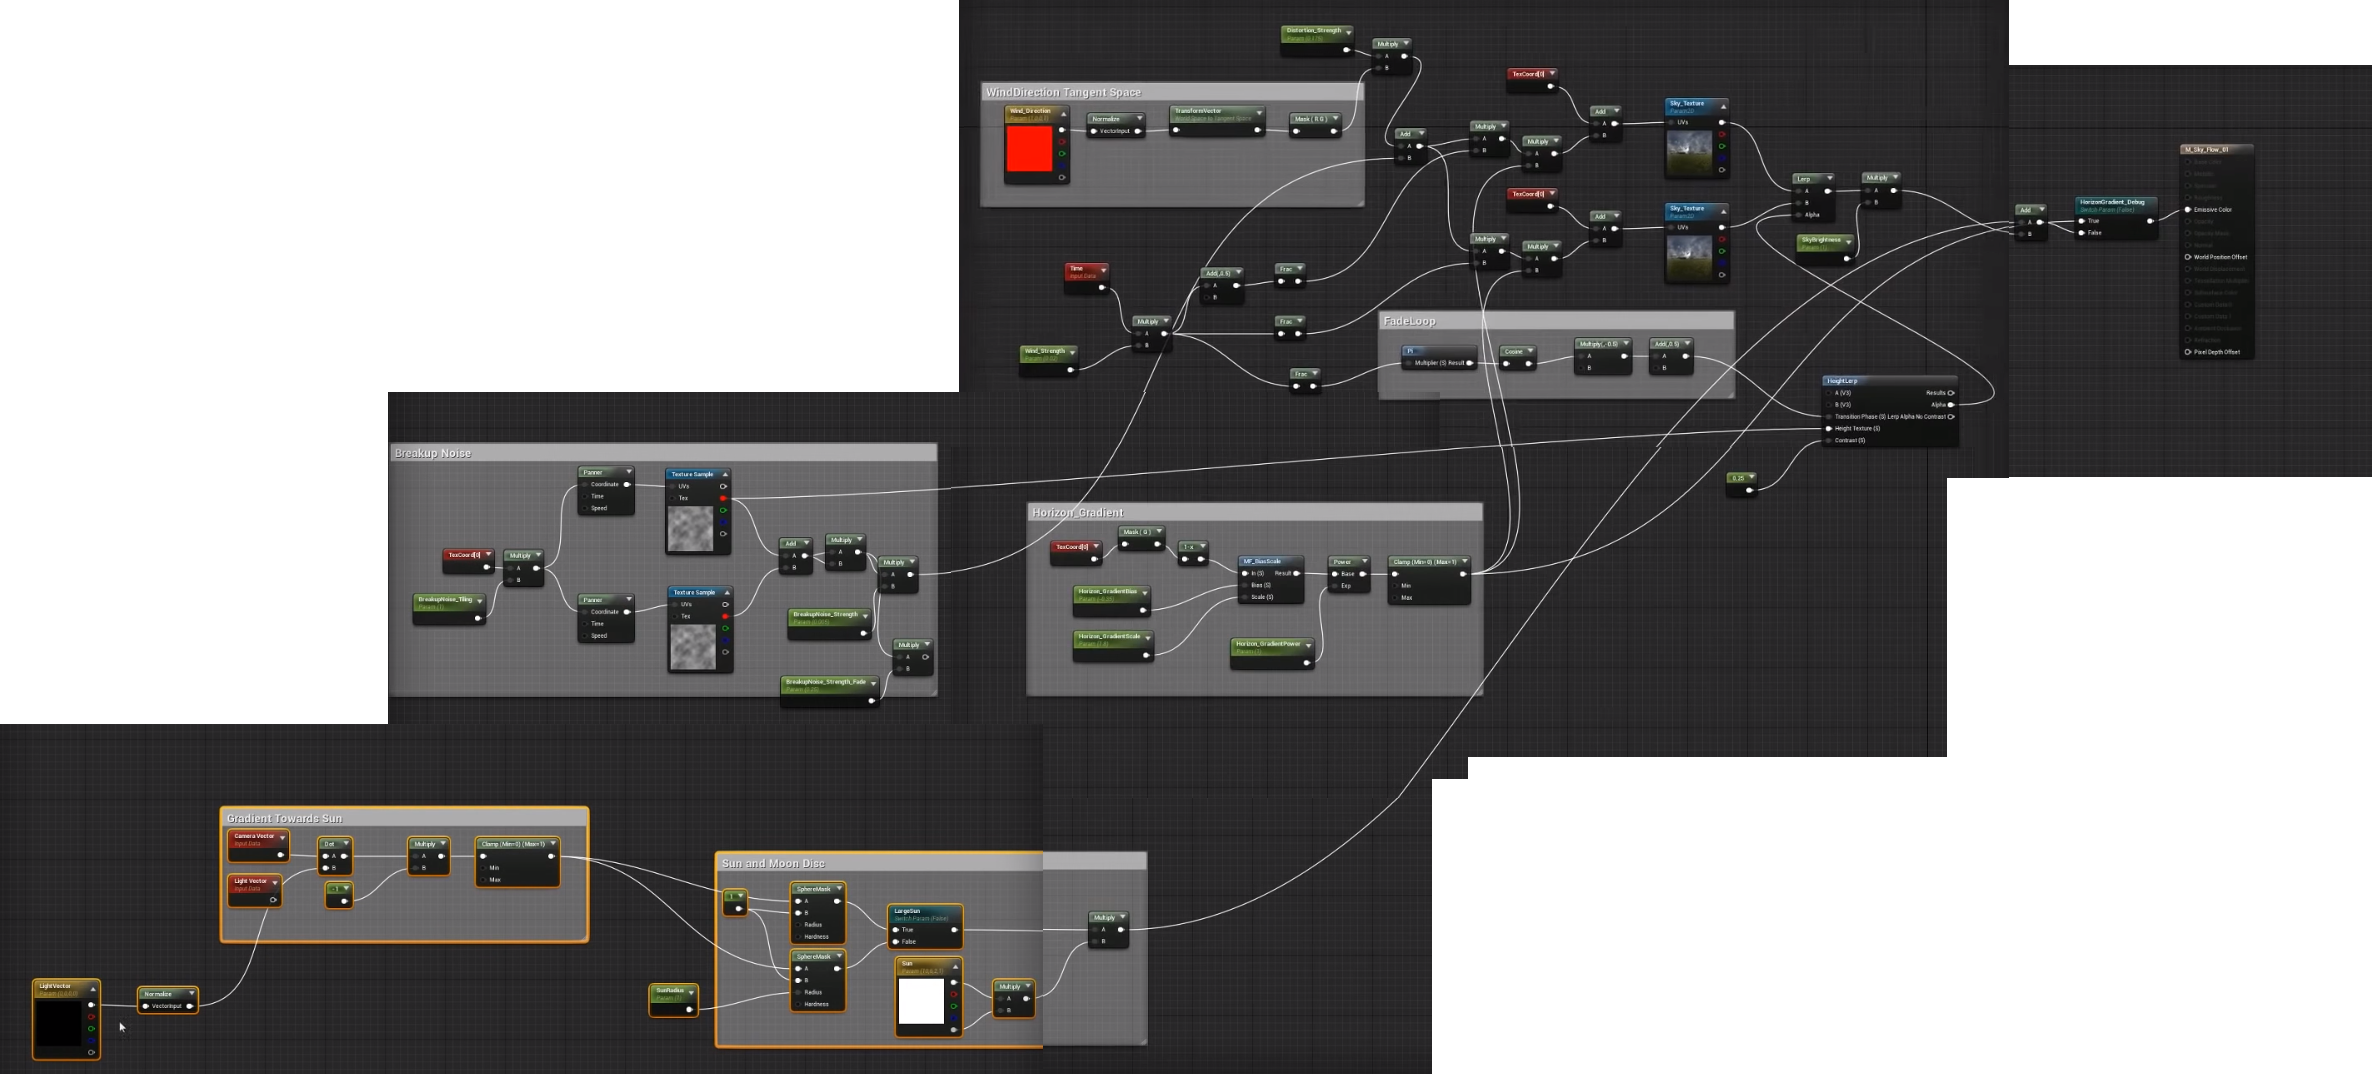Click the white Sun color preview swatch
Screen dimensions: 2372x1074
[x=921, y=1001]
